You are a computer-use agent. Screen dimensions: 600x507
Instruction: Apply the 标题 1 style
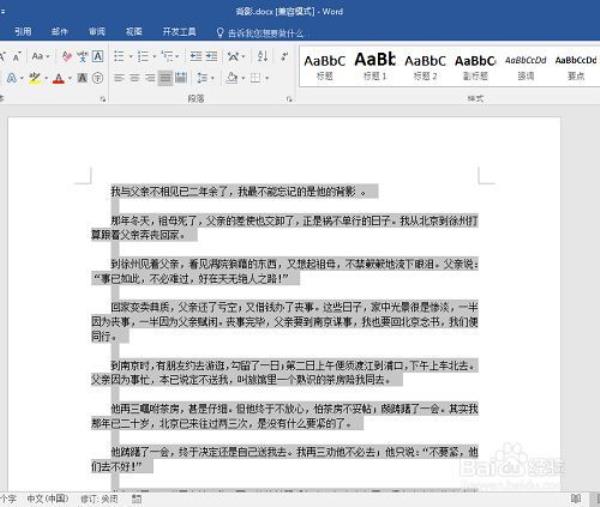[x=375, y=67]
